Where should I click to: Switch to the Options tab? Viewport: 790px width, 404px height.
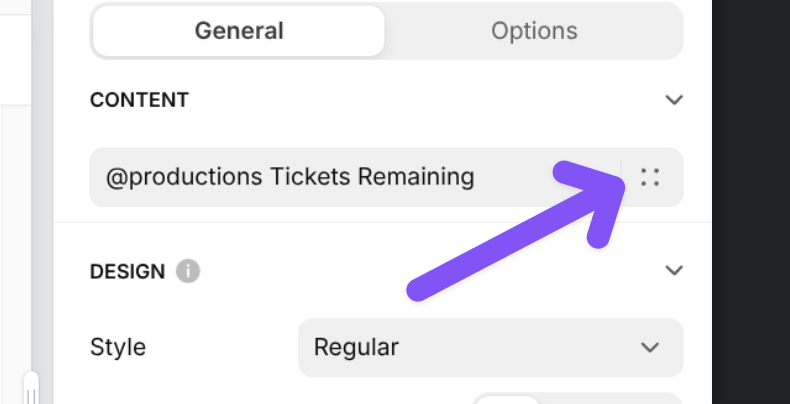[x=534, y=31]
